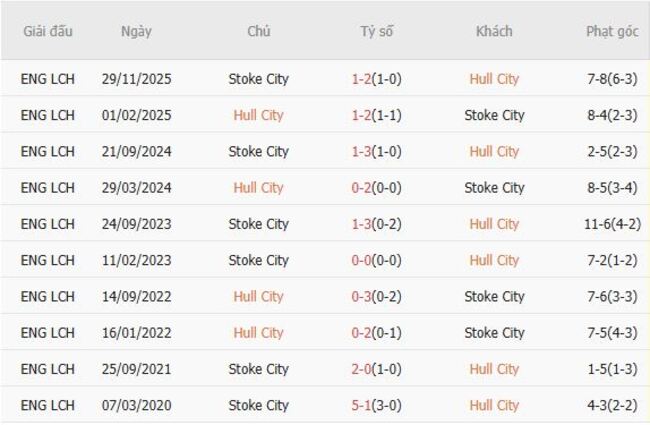Screen dimensions: 650x425
Task: Click the "Chủ" home team header
Action: pos(258,31)
